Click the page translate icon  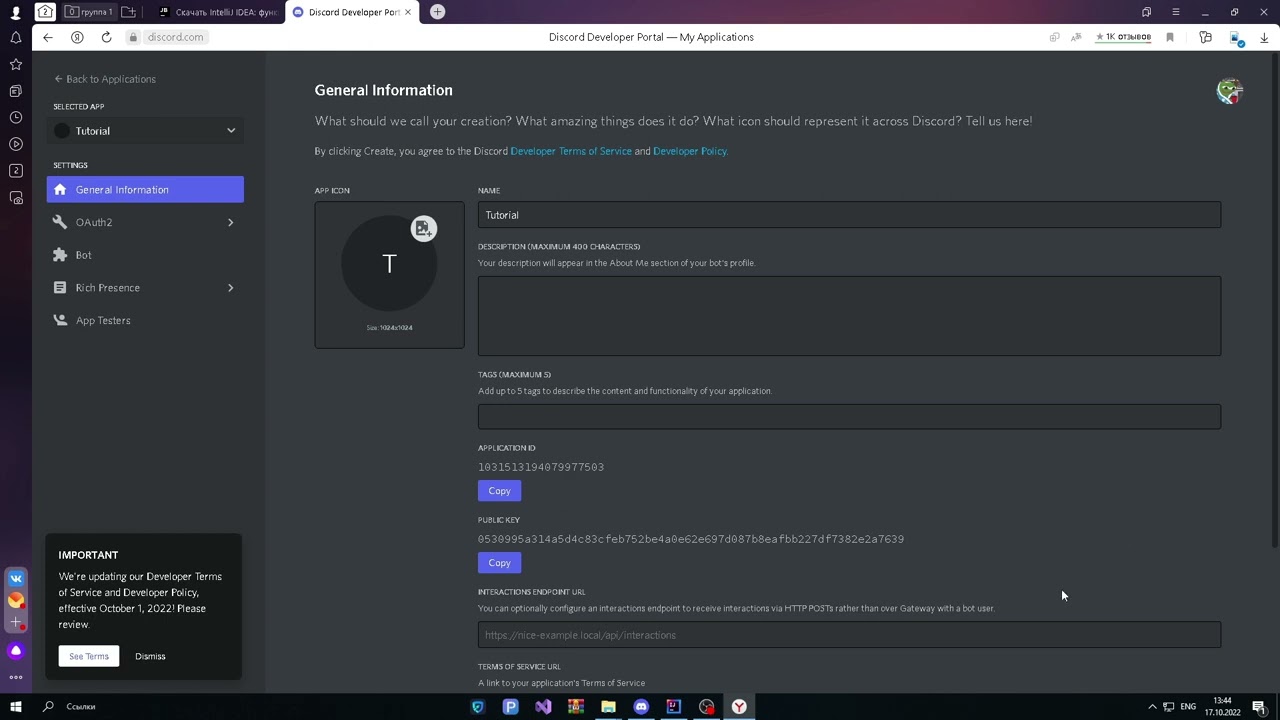[1076, 37]
